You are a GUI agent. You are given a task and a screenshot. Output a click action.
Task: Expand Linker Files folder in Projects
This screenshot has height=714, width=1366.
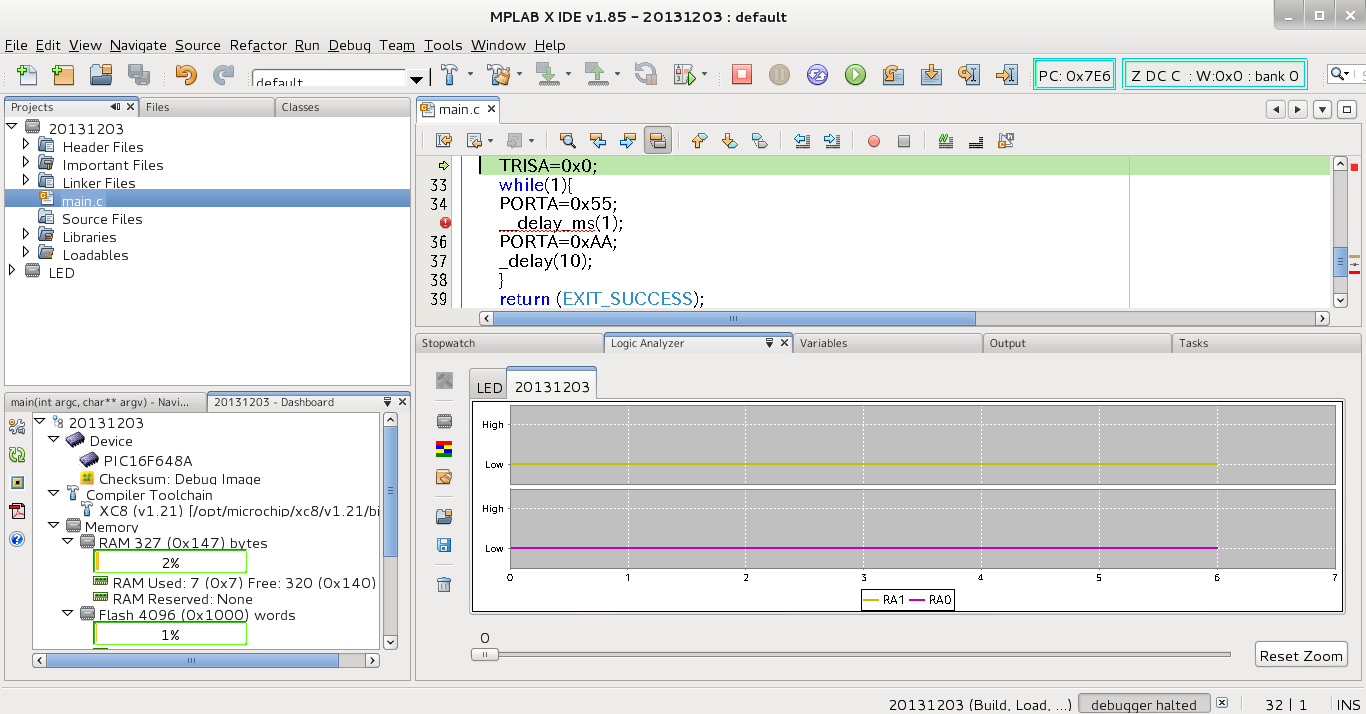coord(27,182)
